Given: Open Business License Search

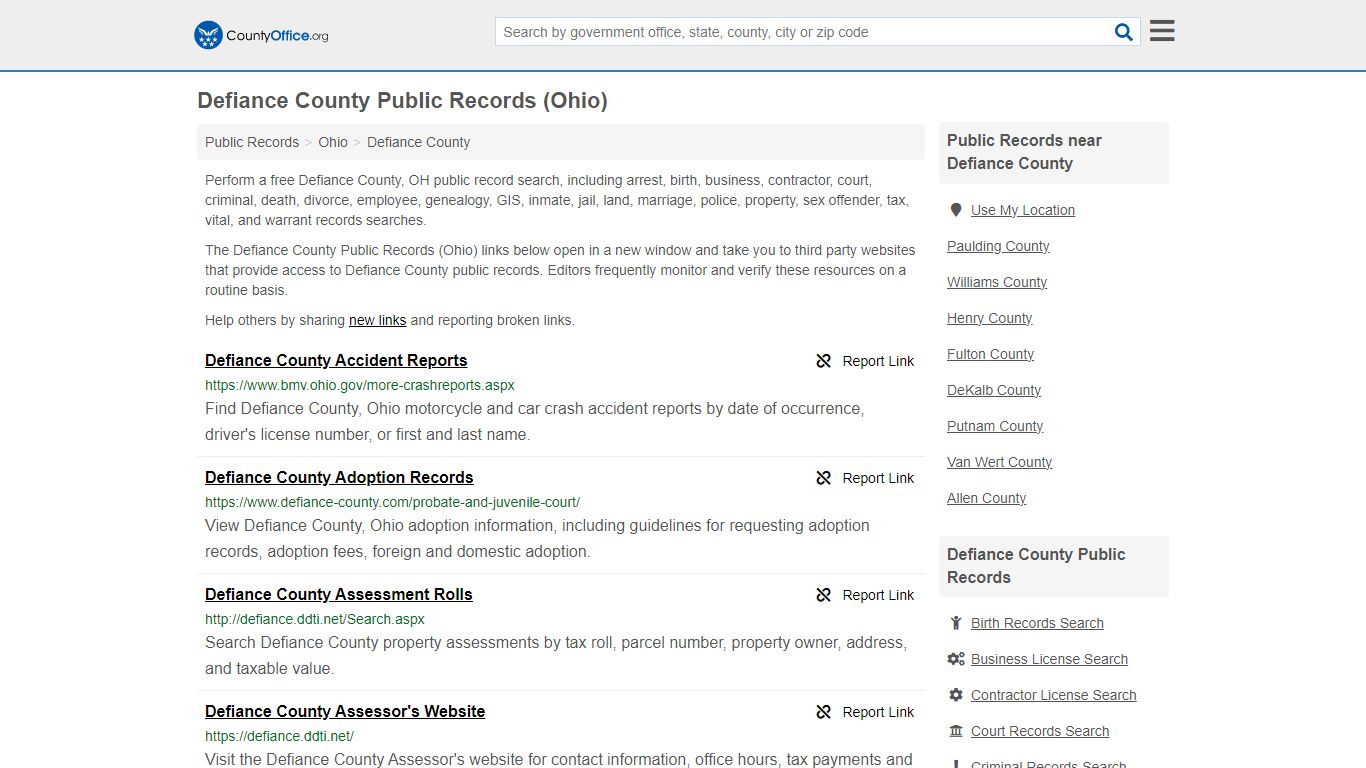Looking at the screenshot, I should (x=1049, y=659).
